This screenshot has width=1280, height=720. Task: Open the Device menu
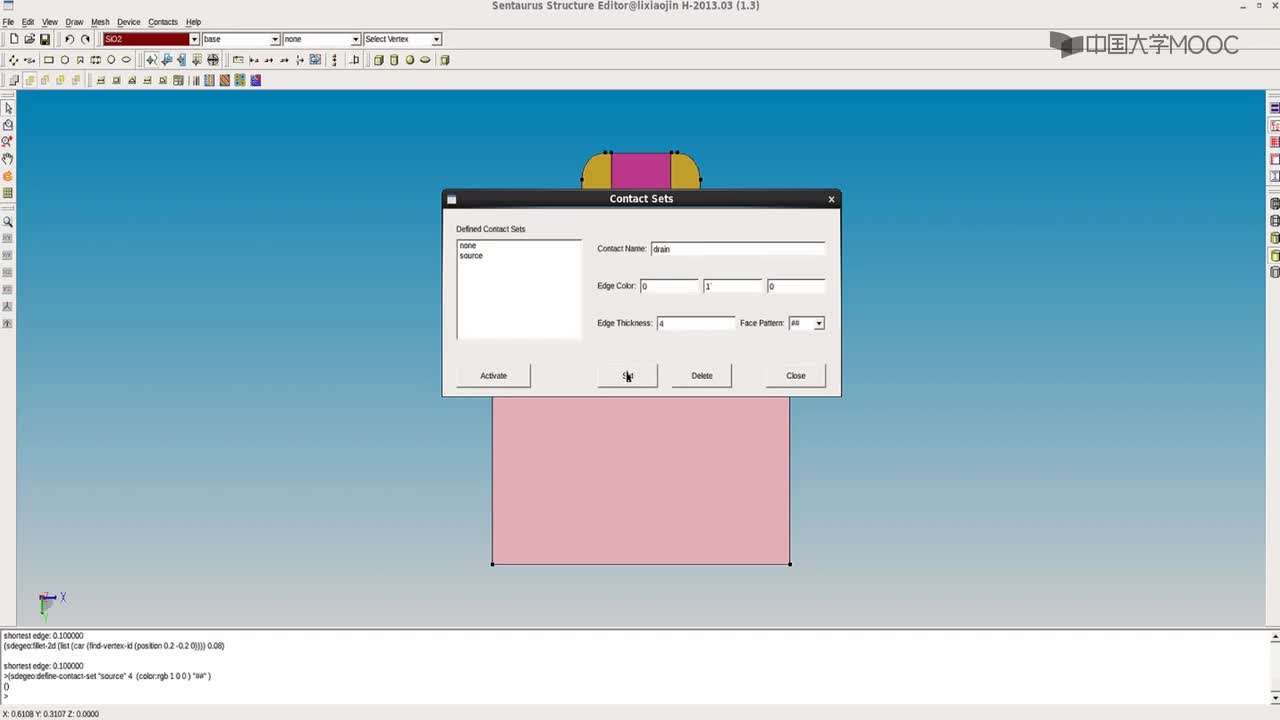click(129, 22)
